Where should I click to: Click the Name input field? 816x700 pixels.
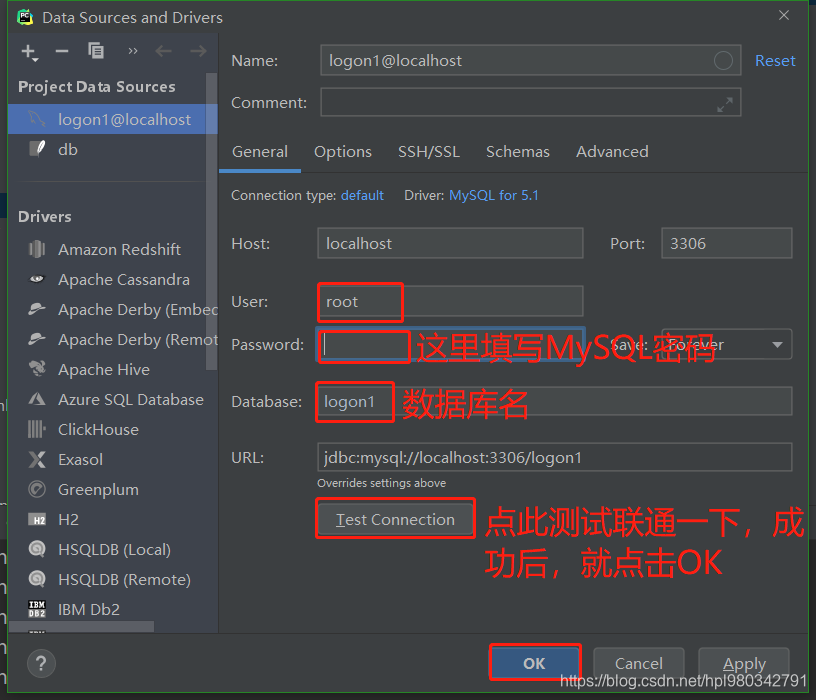click(530, 60)
